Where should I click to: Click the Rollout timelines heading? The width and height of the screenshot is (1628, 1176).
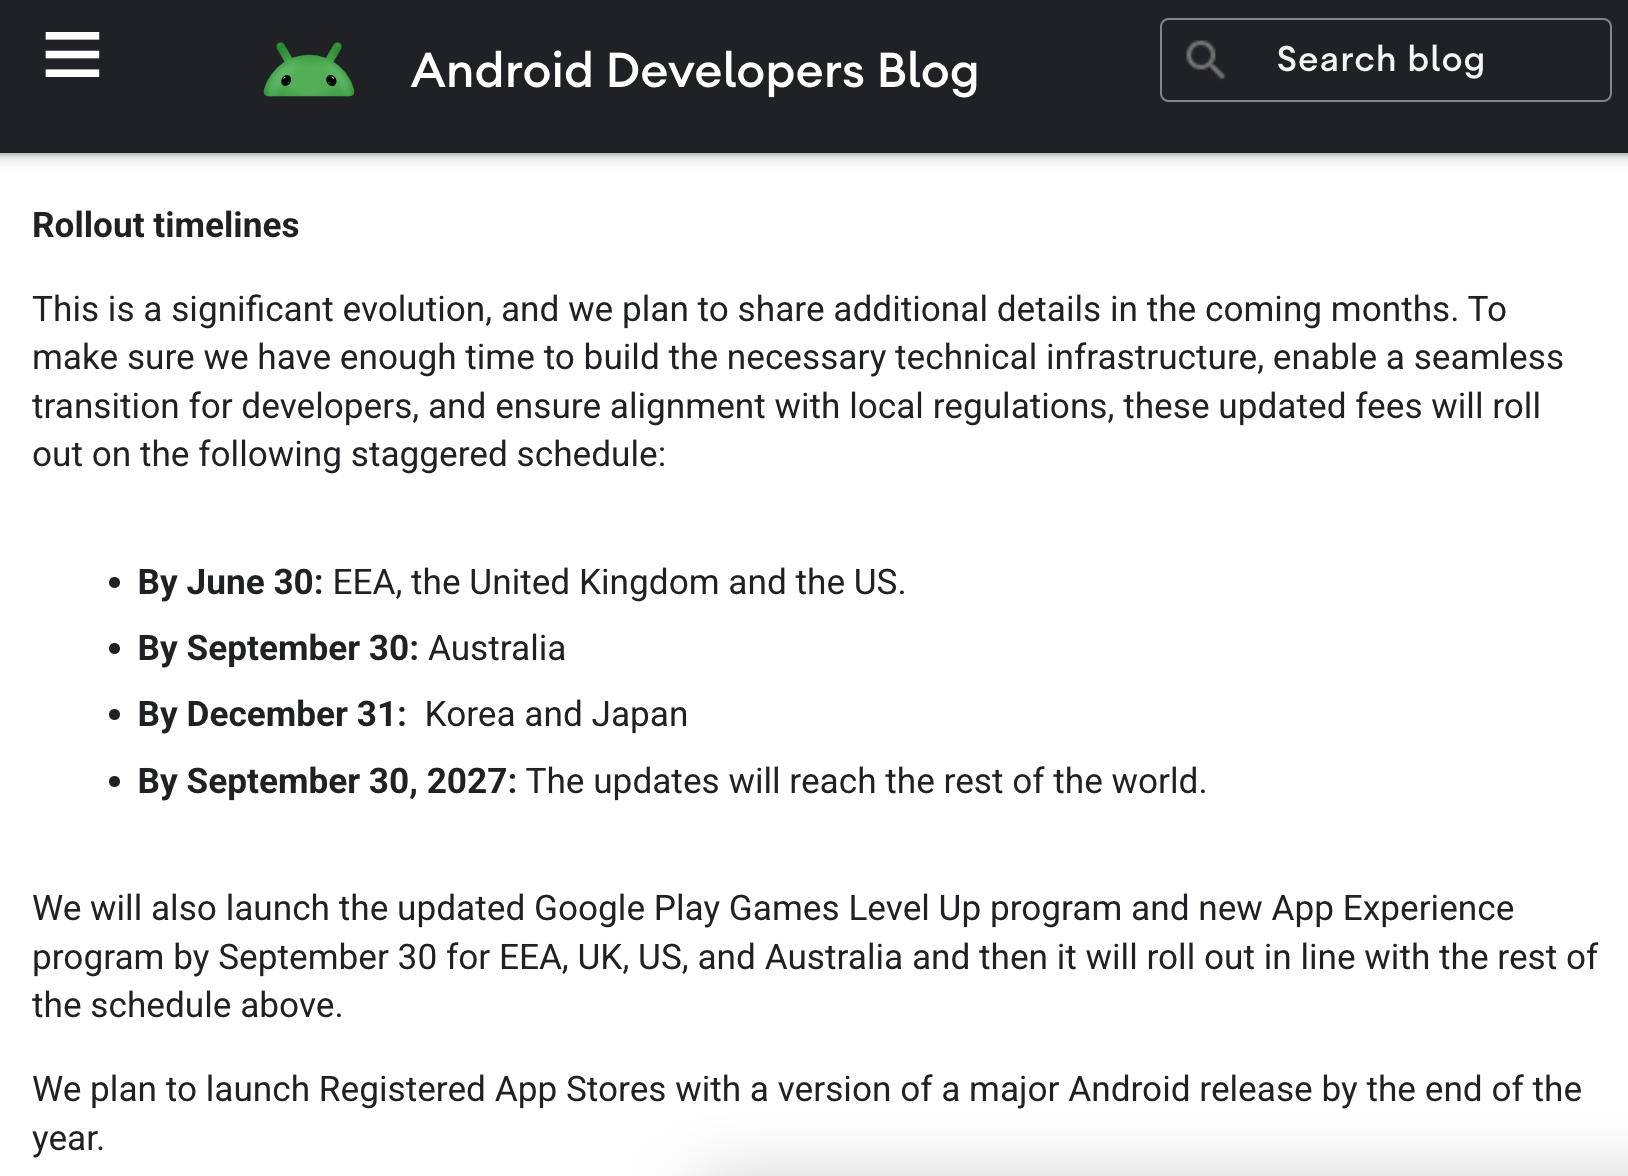coord(166,225)
